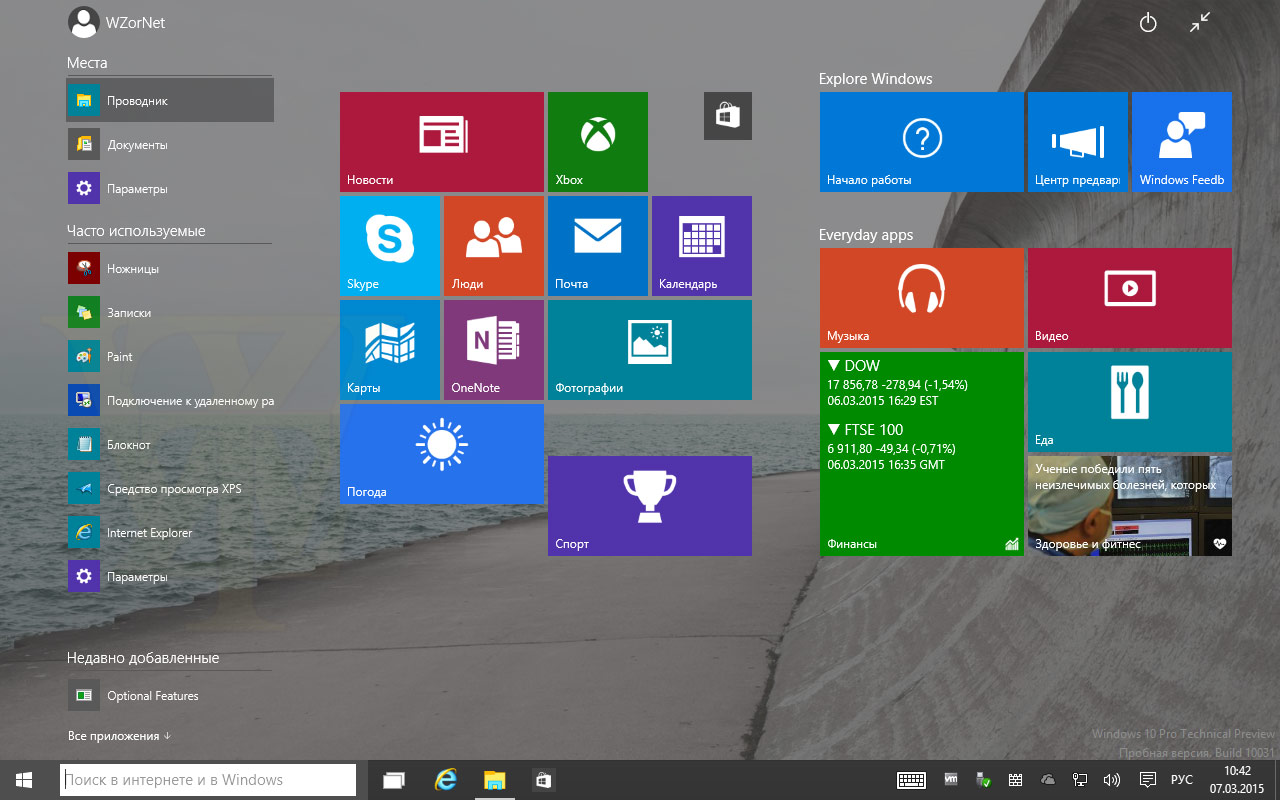Open the Музыка music tile
Viewport: 1280px width, 800px height.
(921, 297)
